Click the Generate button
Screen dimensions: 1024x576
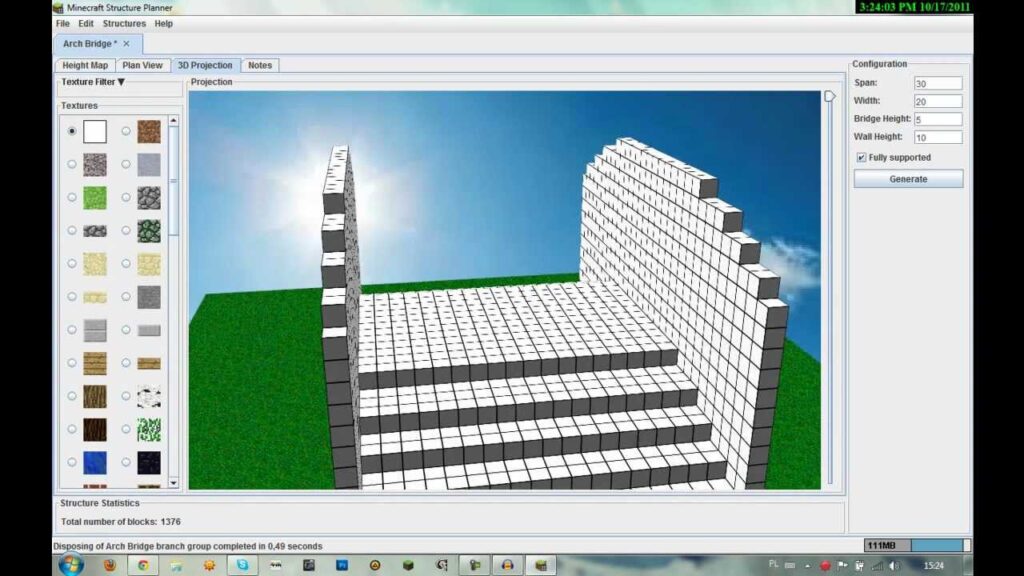pyautogui.click(x=908, y=179)
